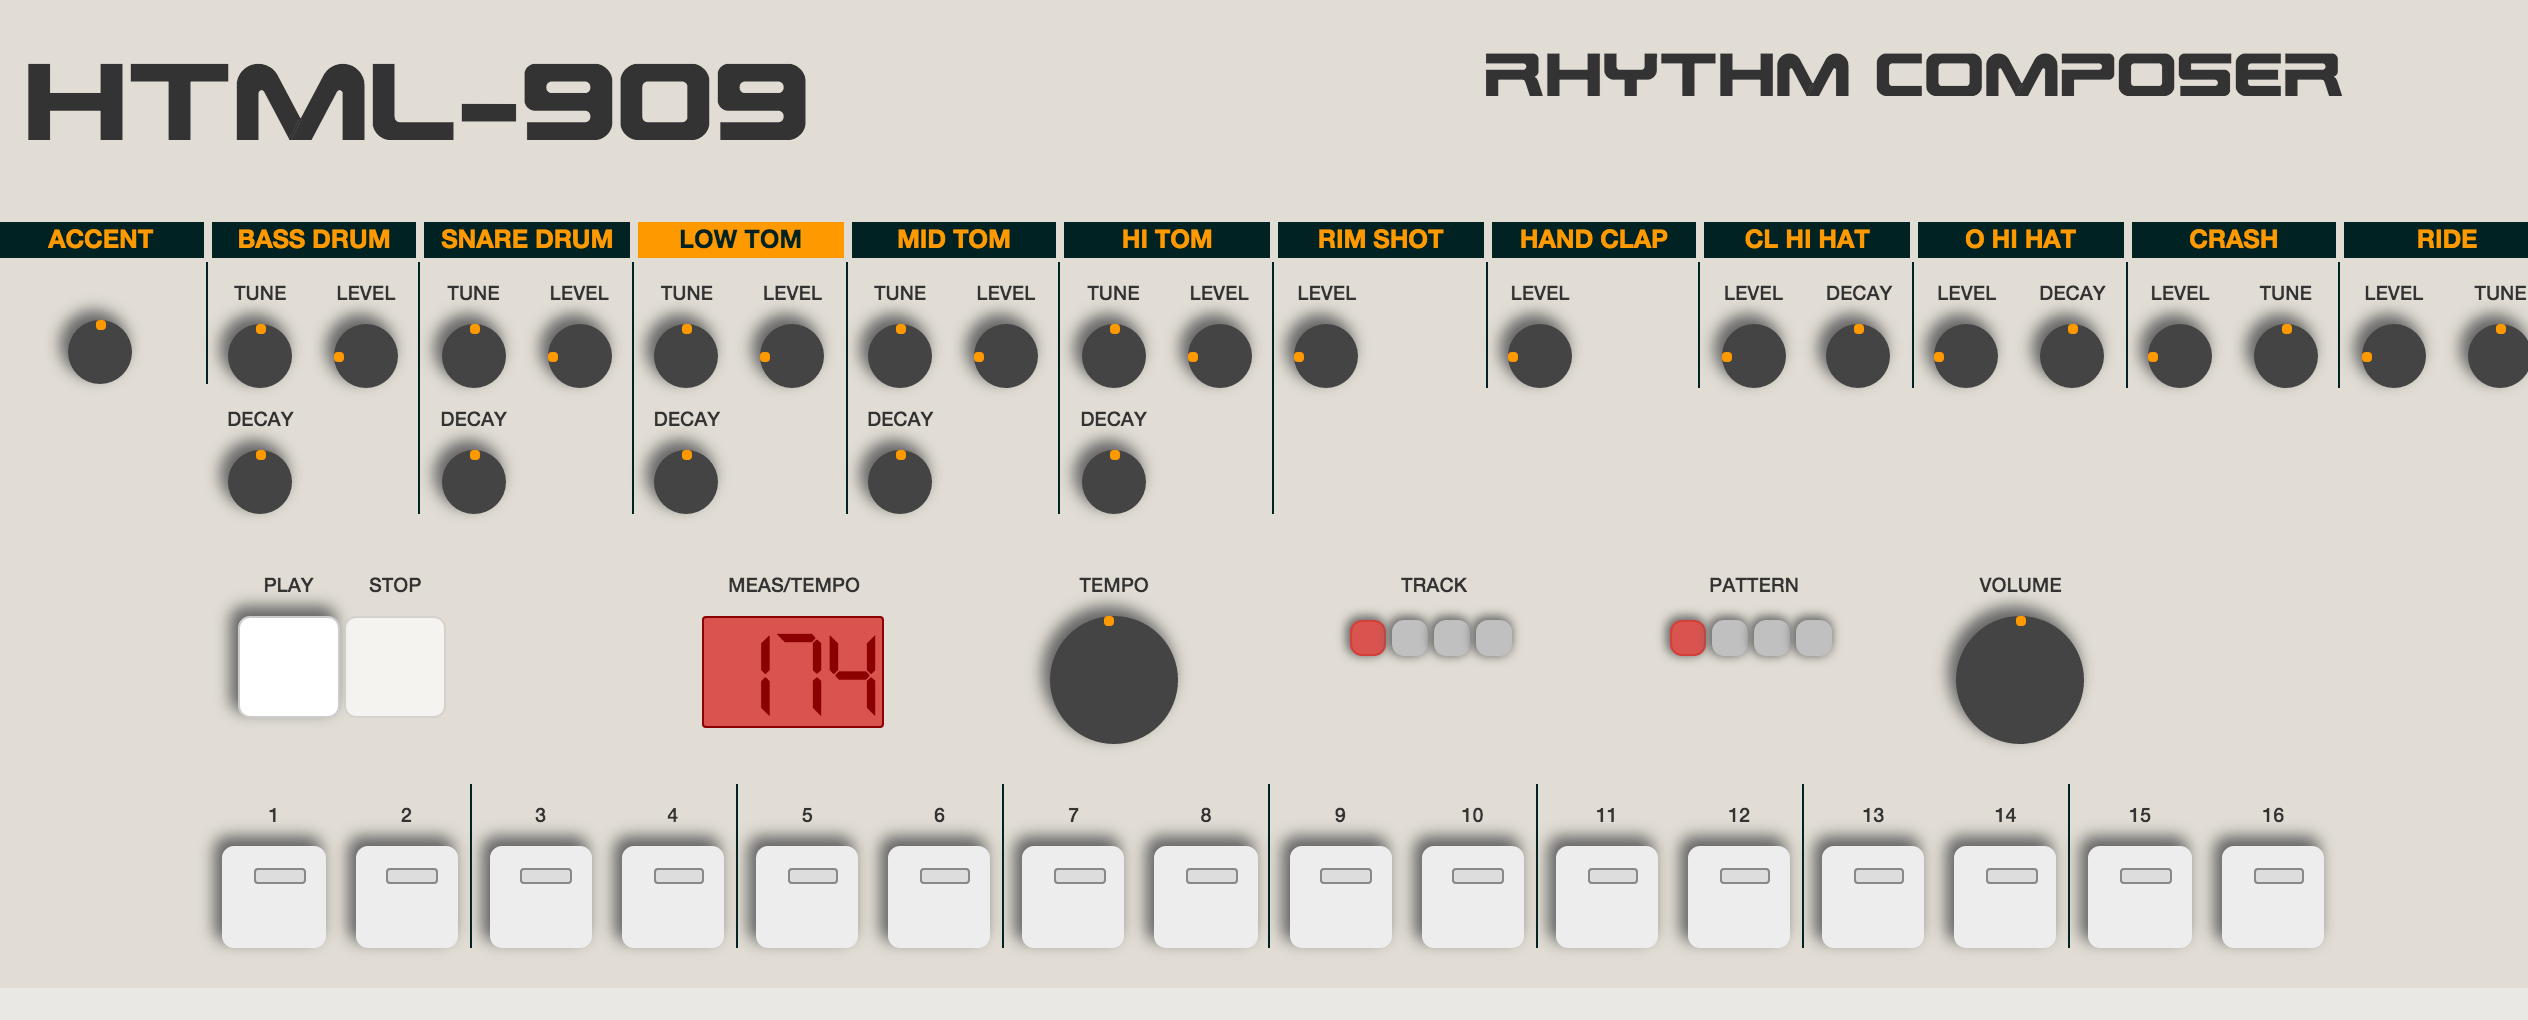
Task: Click the Hi Tom DECAY knob
Action: pyautogui.click(x=1114, y=481)
